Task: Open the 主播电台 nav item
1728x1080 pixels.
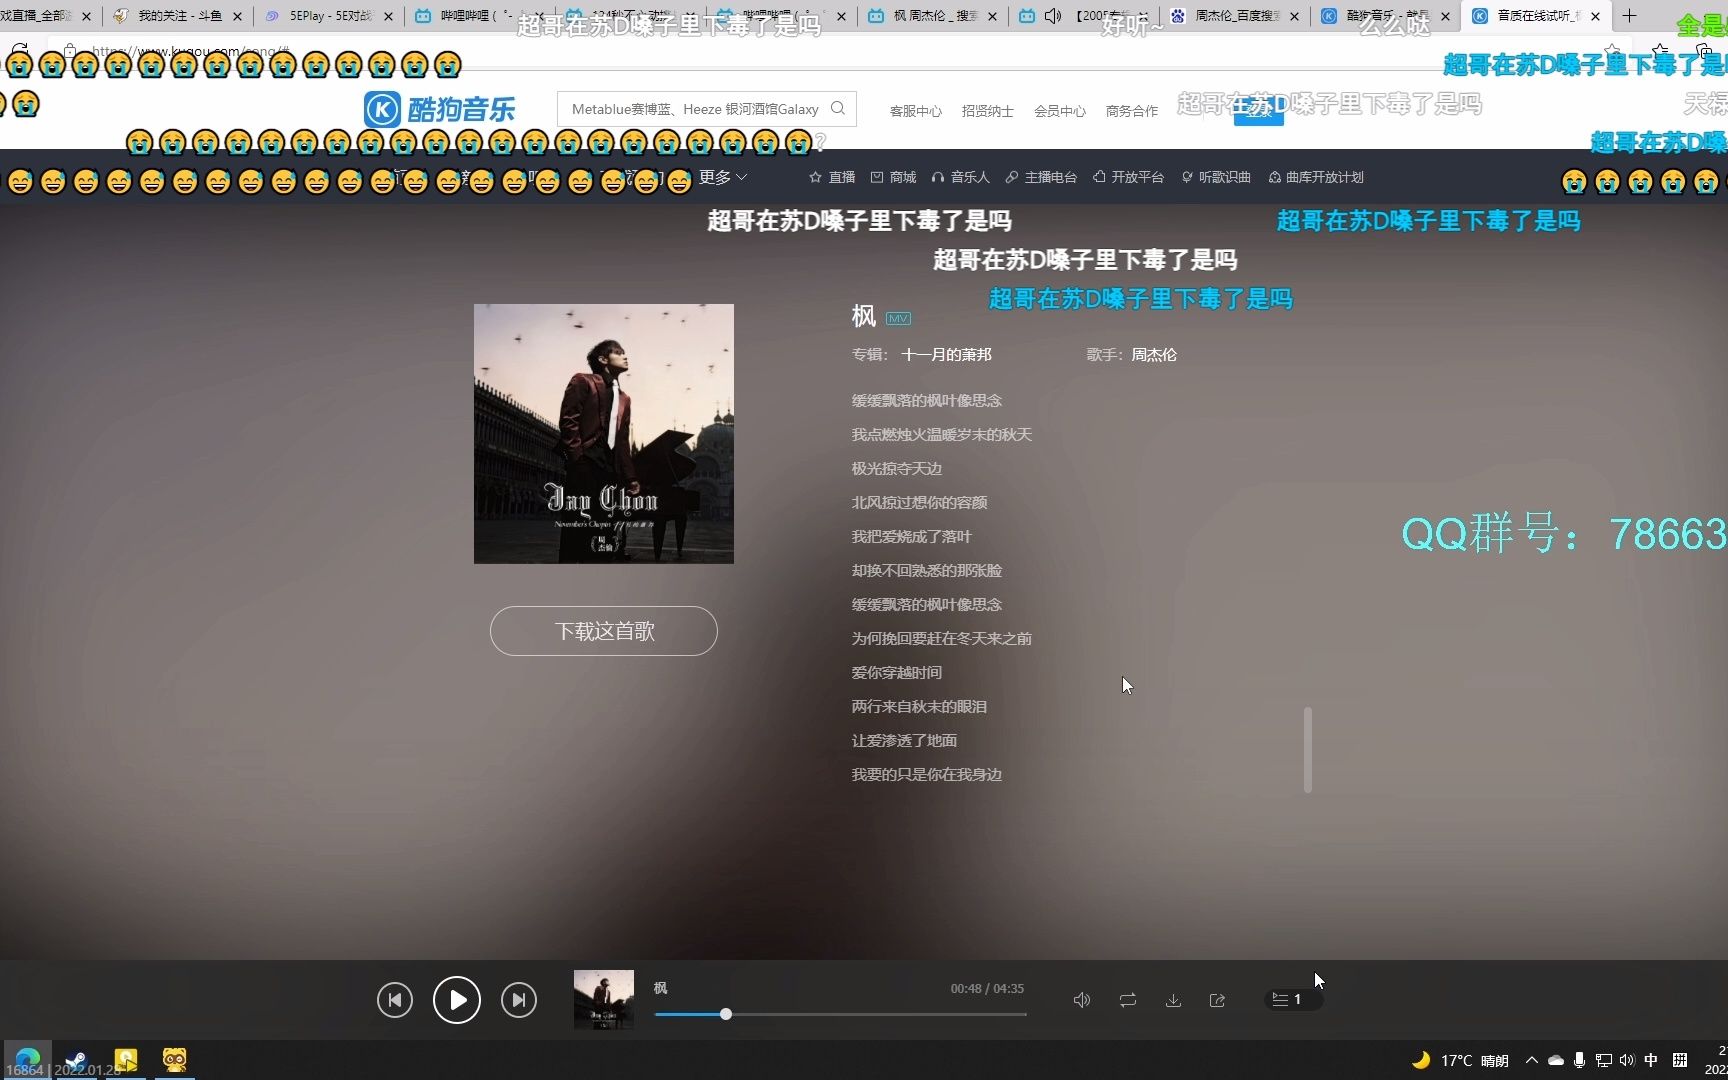Action: click(x=1041, y=177)
